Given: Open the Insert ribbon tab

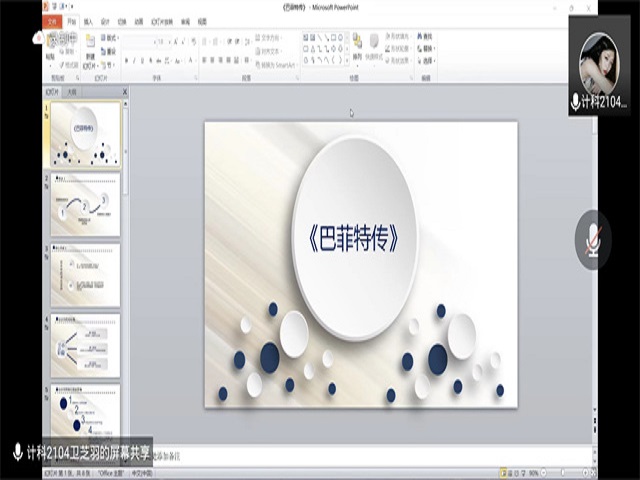Looking at the screenshot, I should pos(88,20).
